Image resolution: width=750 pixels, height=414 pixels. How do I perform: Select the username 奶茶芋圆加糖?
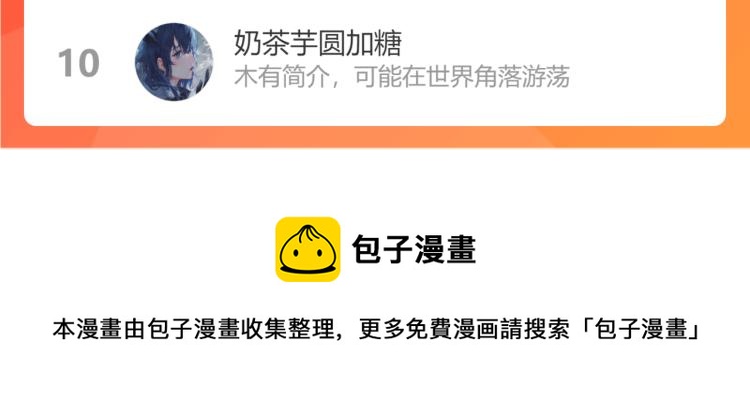tap(318, 43)
